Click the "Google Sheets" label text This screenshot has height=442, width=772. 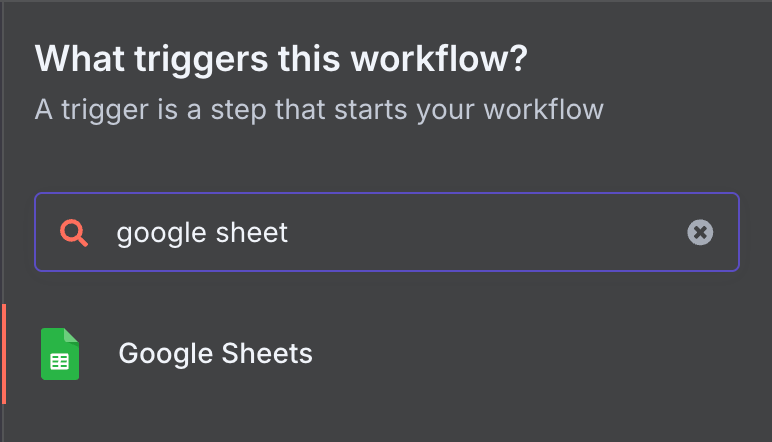point(215,354)
